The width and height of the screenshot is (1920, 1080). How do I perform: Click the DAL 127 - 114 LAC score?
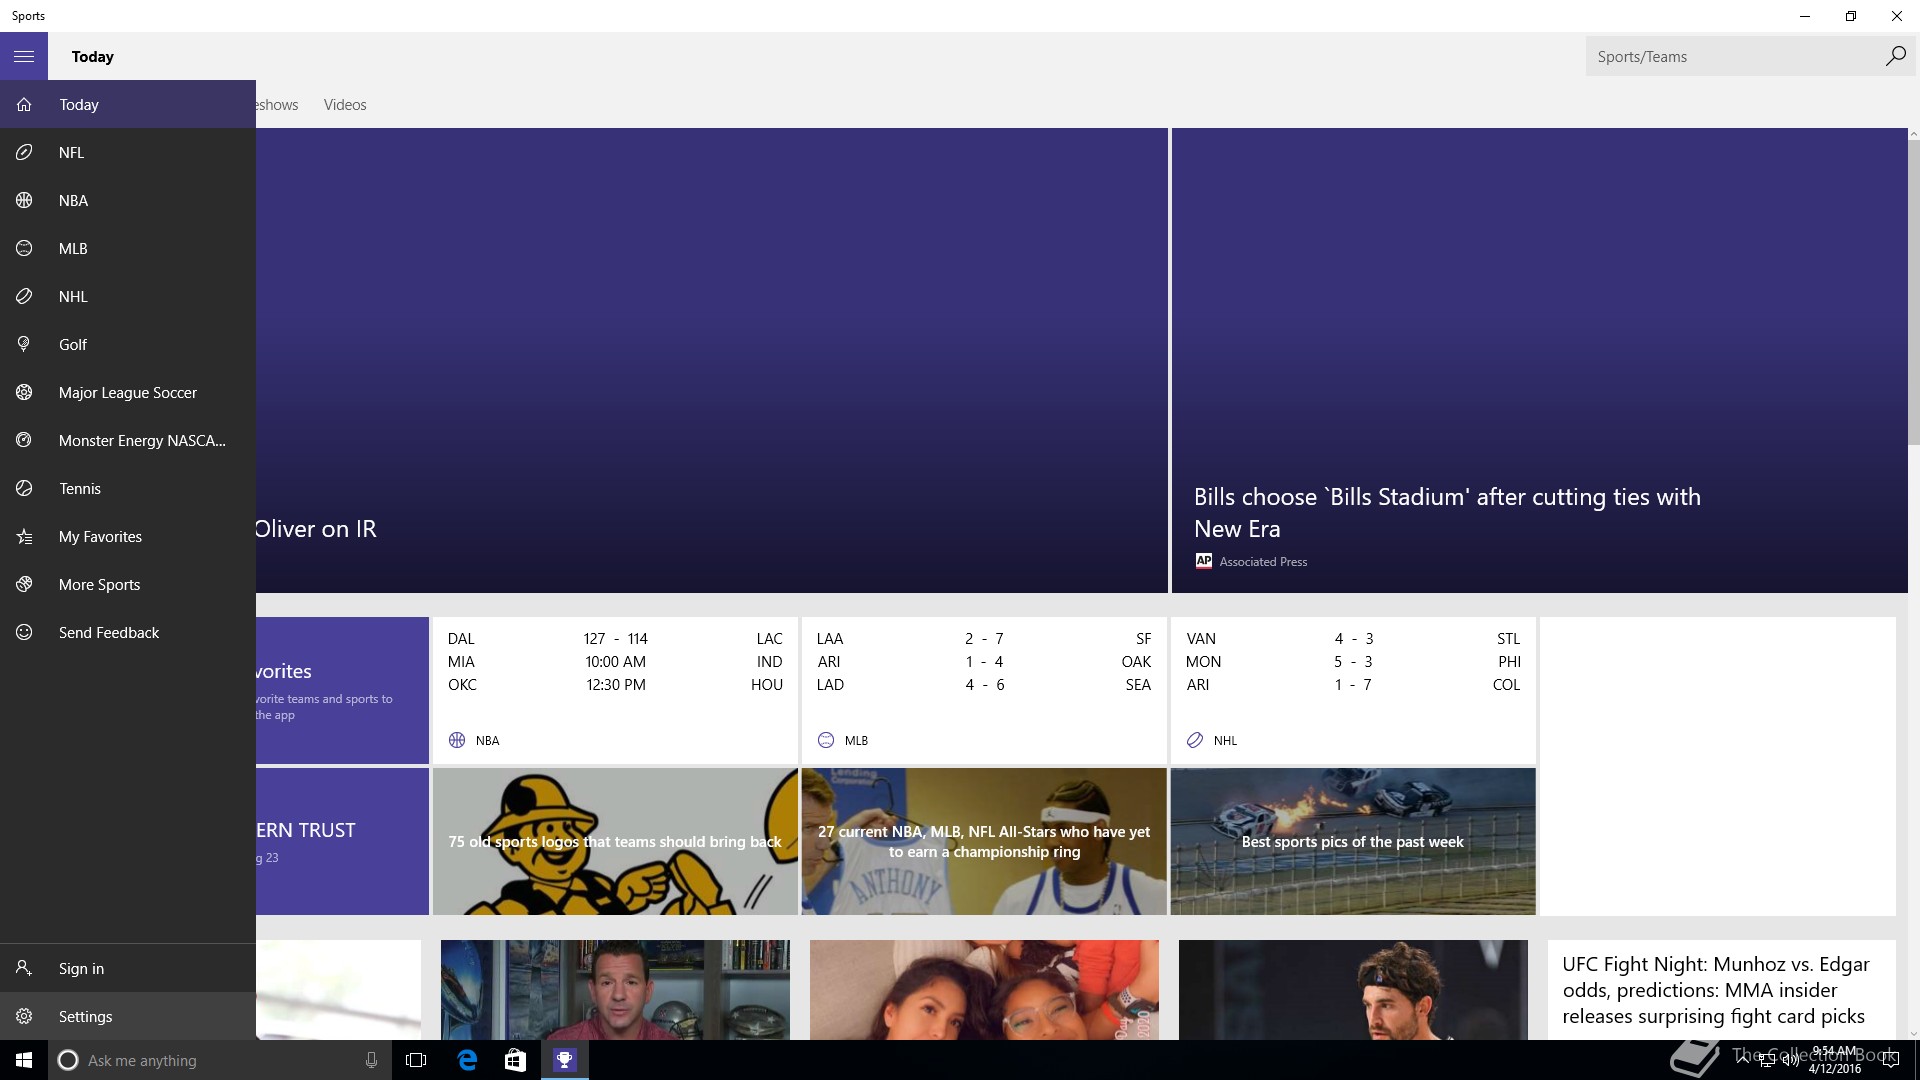[x=615, y=638]
